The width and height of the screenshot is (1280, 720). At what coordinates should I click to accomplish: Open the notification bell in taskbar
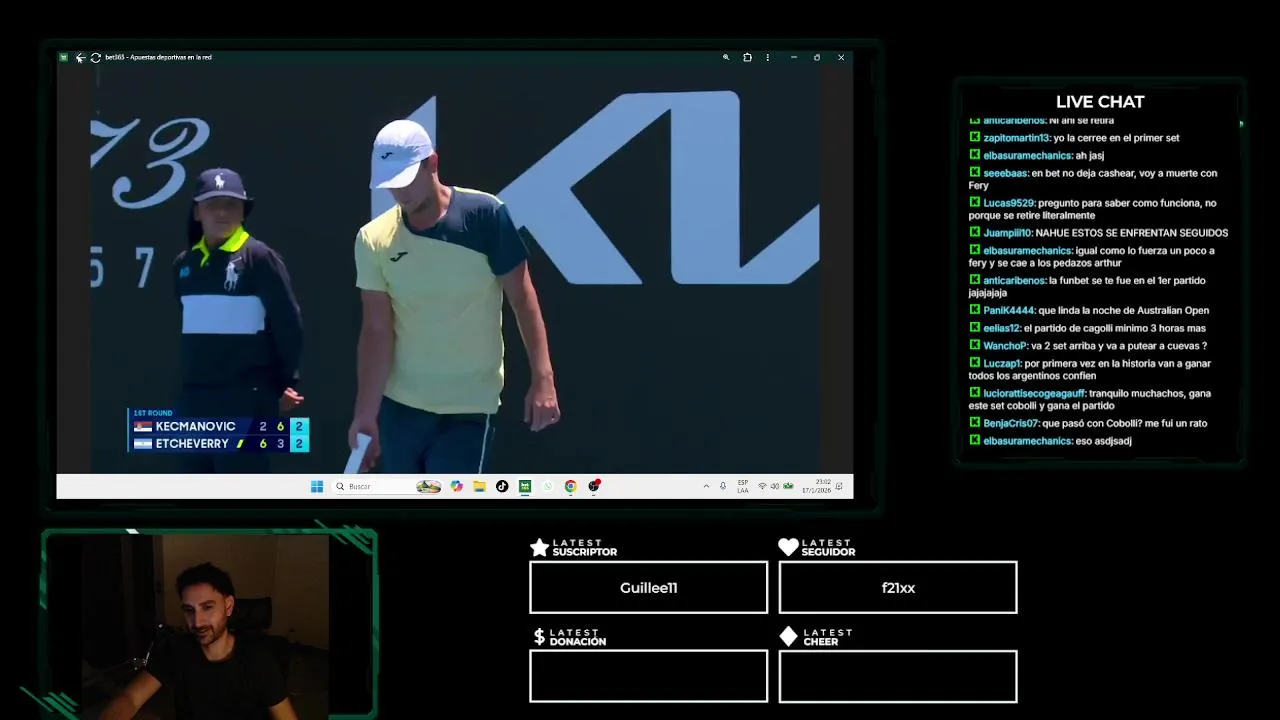[839, 486]
